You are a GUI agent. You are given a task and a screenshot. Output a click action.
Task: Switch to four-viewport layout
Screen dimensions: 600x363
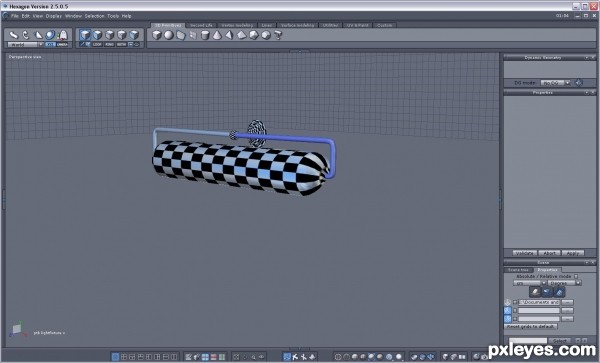[124, 357]
